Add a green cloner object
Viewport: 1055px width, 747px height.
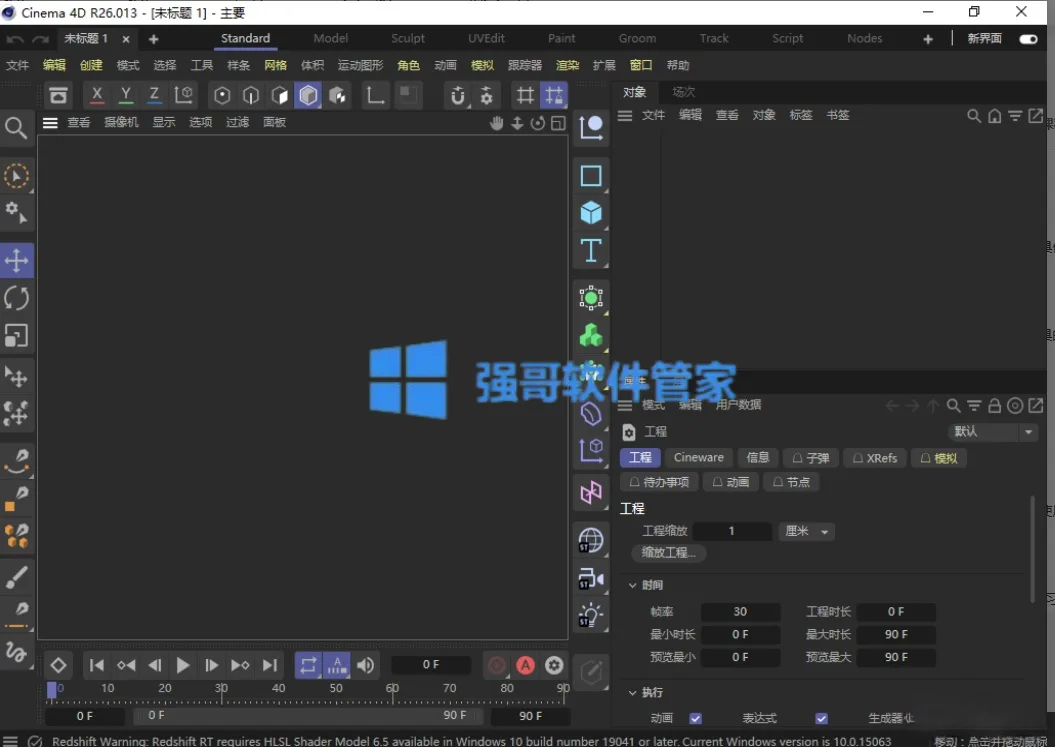click(591, 335)
